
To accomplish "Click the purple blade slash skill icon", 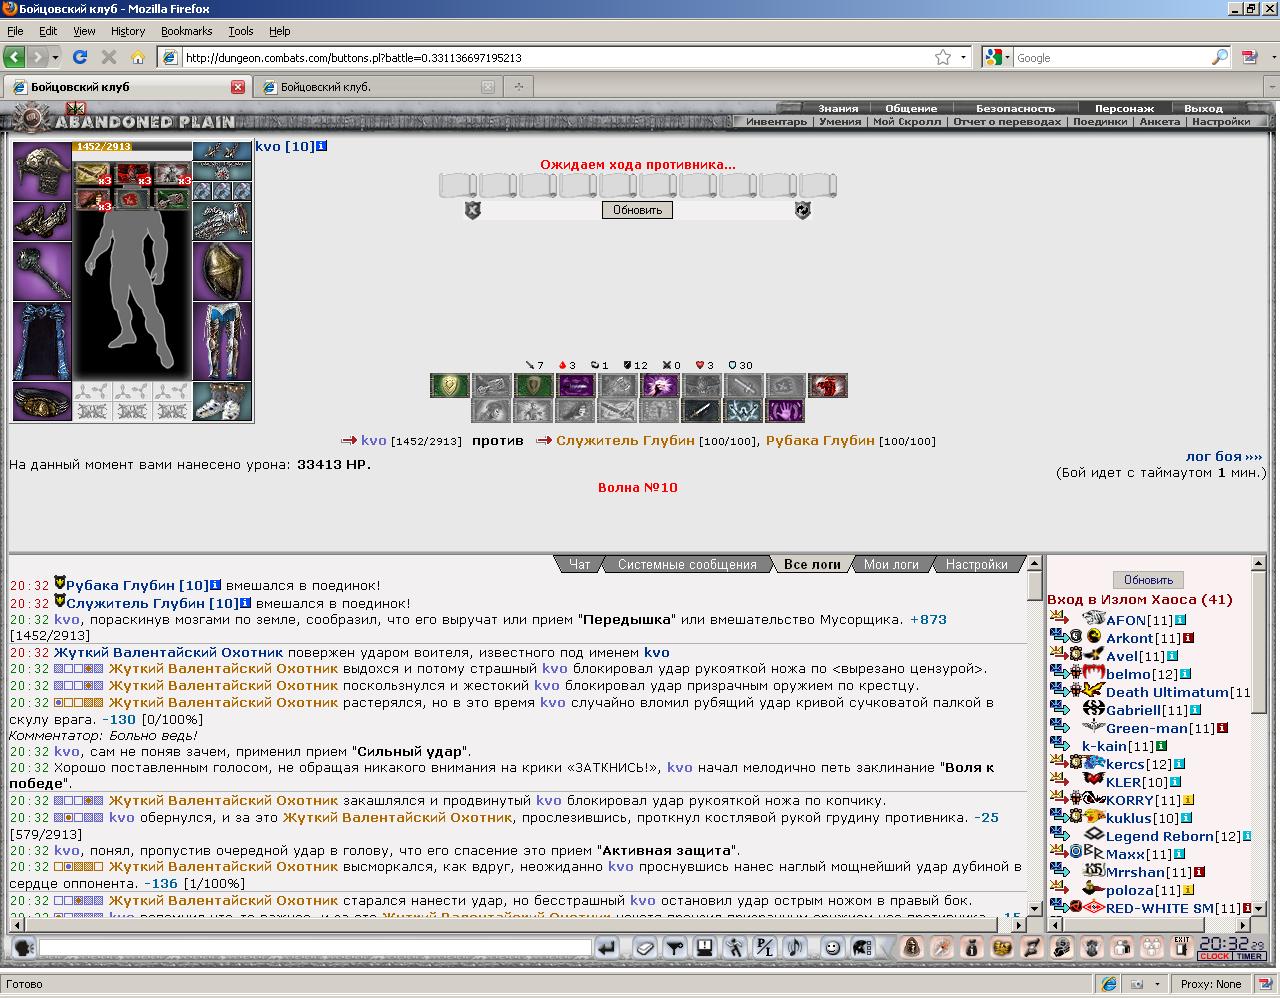I will coord(576,385).
